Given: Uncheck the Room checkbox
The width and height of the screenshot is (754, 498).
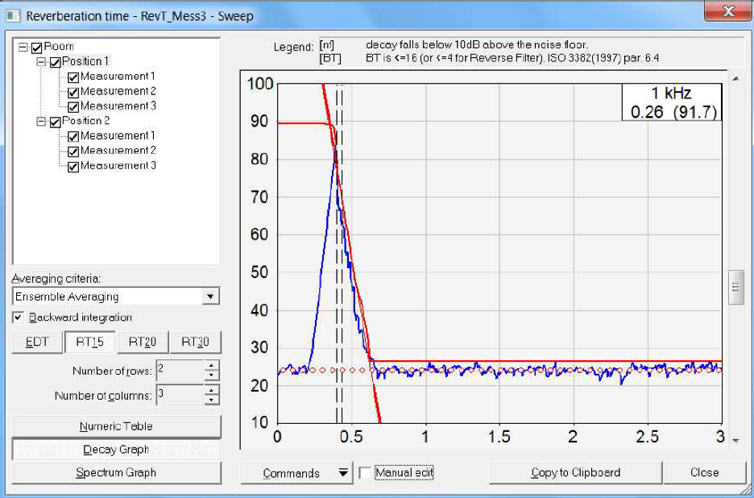Looking at the screenshot, I should (x=37, y=47).
